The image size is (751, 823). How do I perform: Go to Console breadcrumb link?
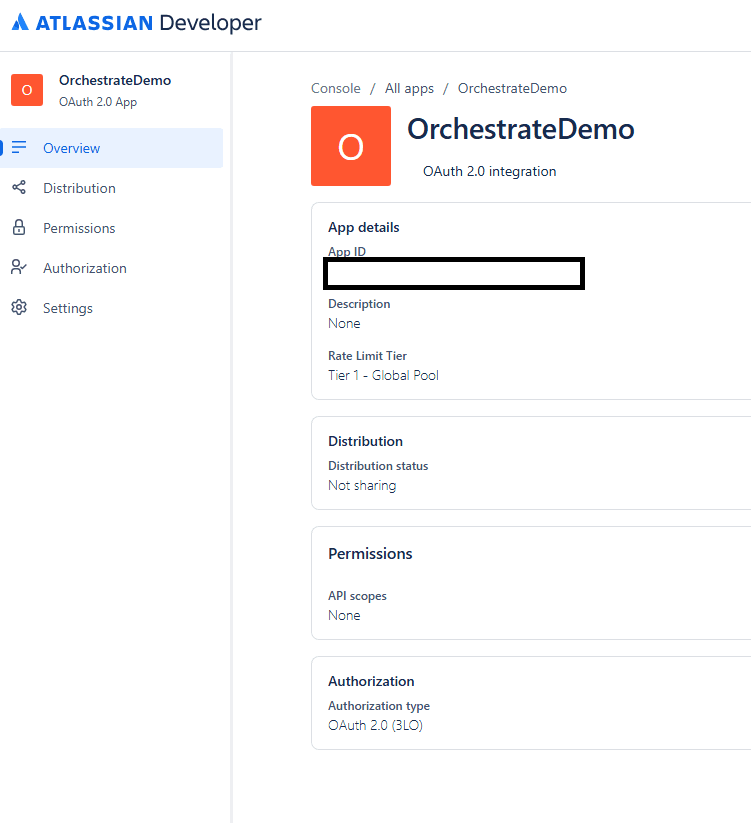(x=336, y=88)
